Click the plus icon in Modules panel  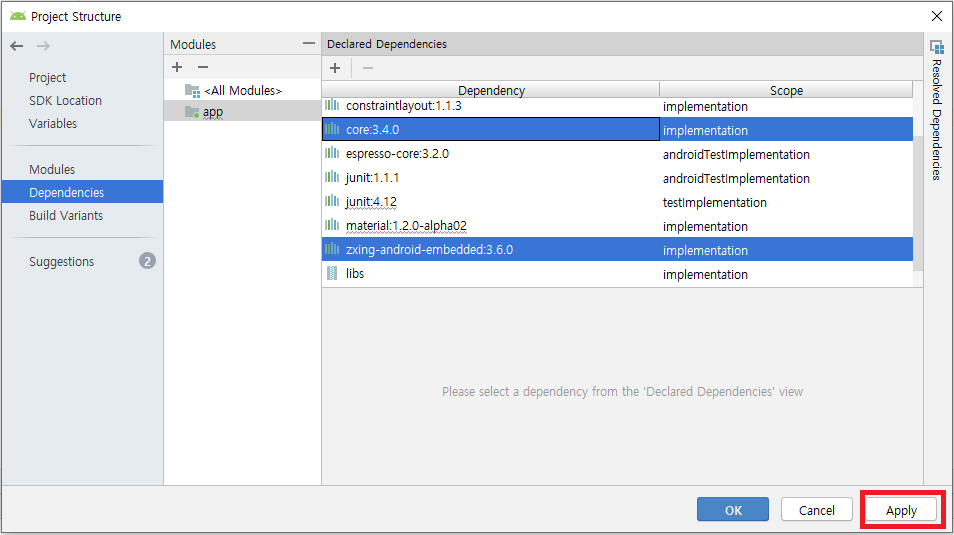tap(177, 67)
